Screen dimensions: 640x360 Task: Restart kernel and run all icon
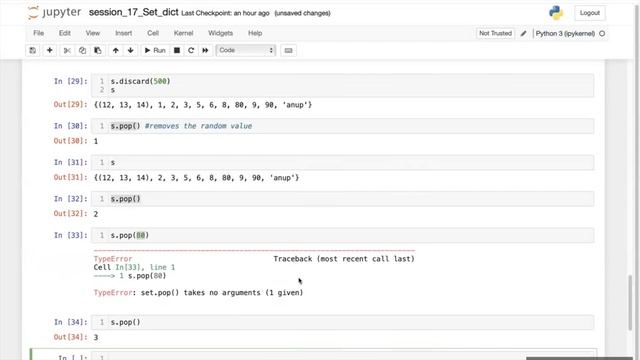click(x=205, y=50)
